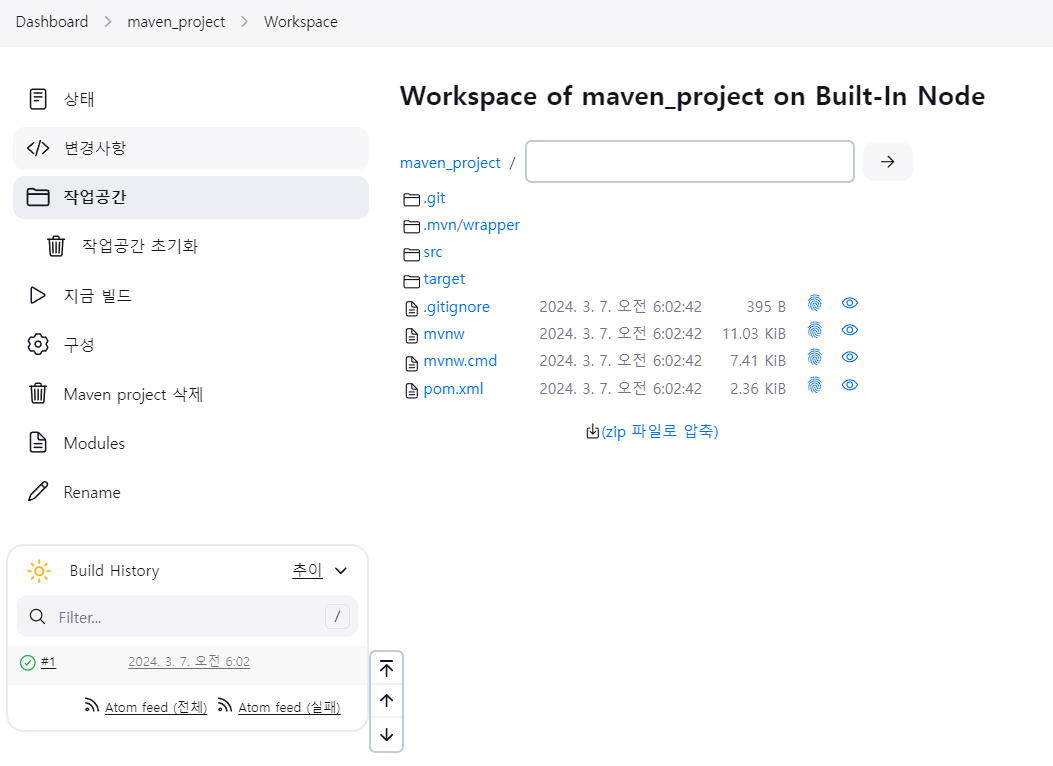Click the 변경사항 code brackets icon
This screenshot has width=1053, height=766.
click(38, 148)
